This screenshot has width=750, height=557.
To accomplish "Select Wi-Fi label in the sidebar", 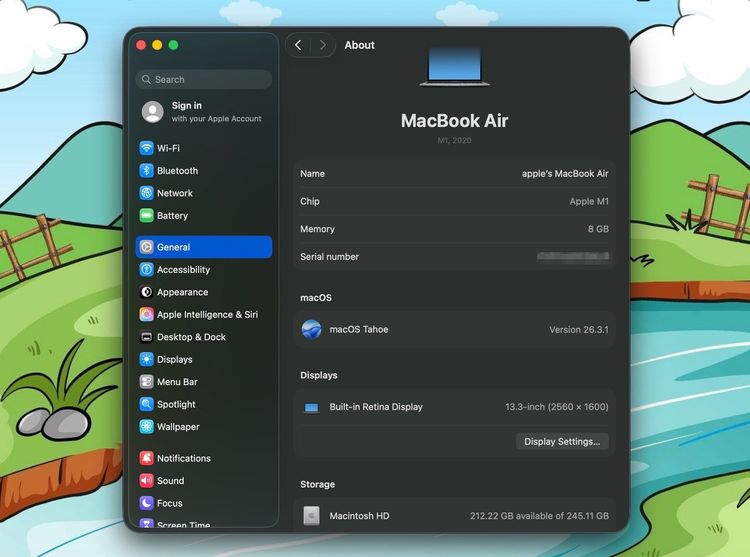I will pyautogui.click(x=168, y=148).
